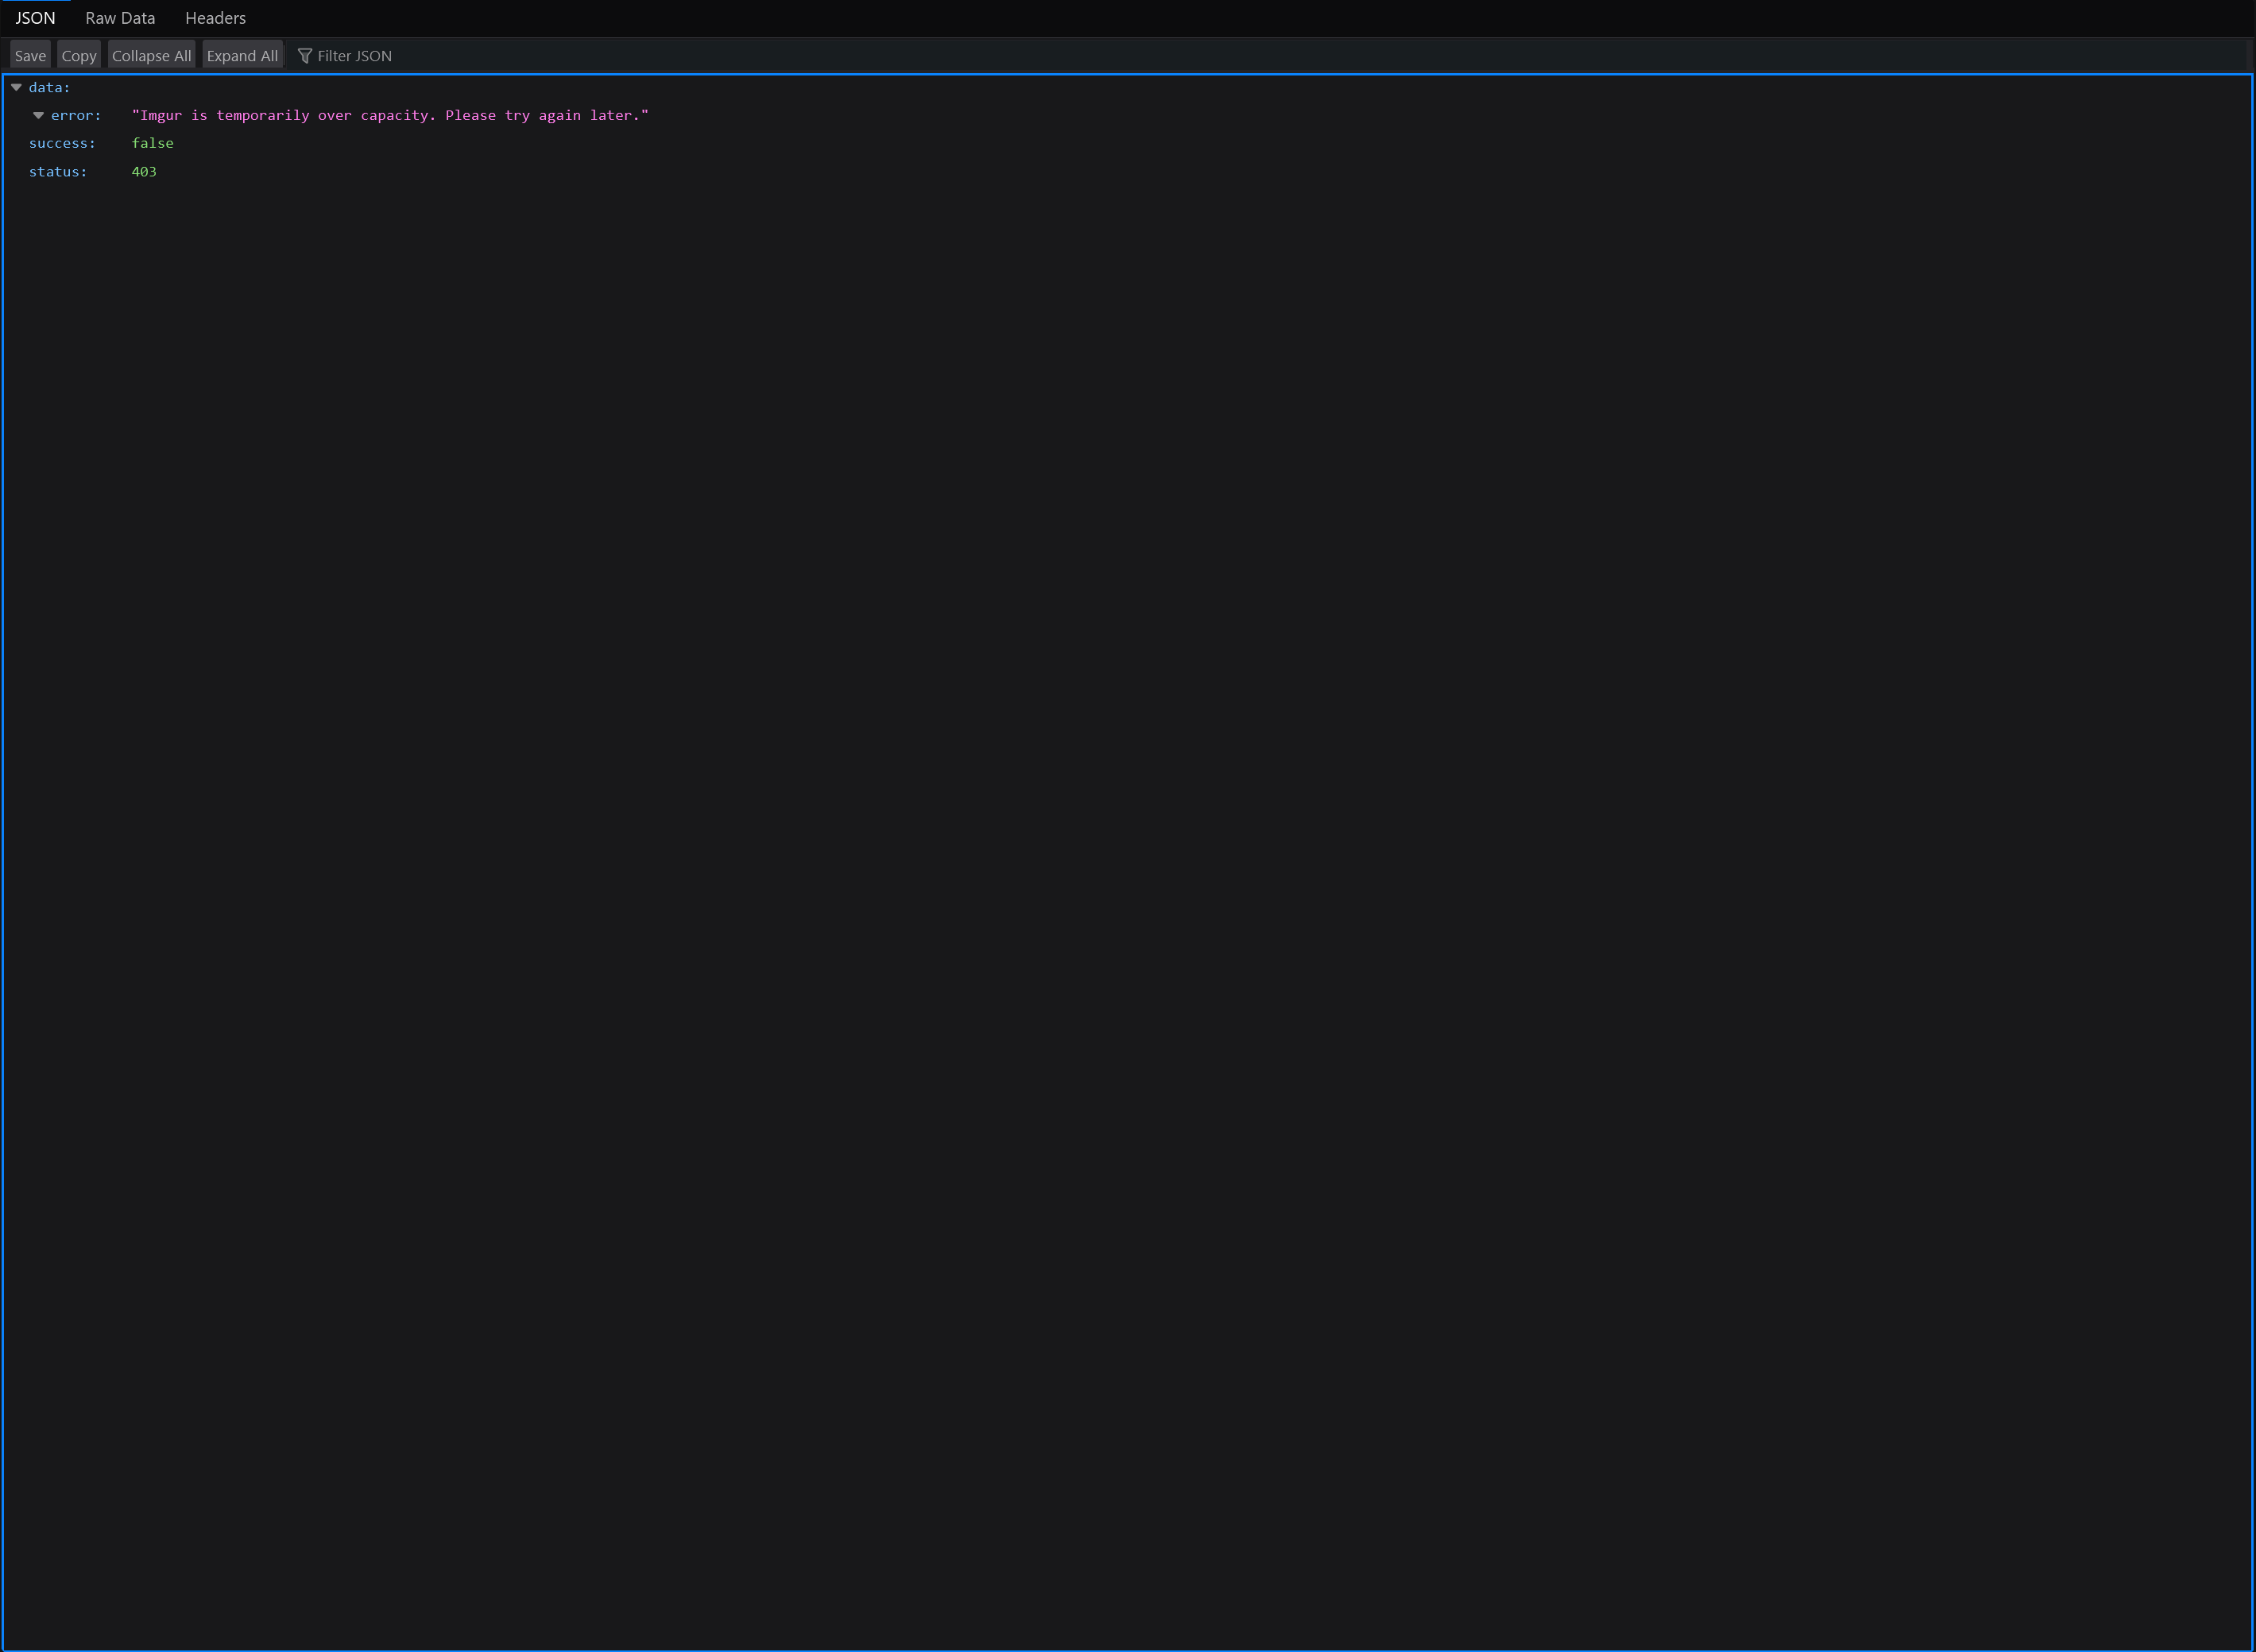Focus the Filter JSON input field
Screen dimensions: 2256x1652
[x=1268, y=56]
